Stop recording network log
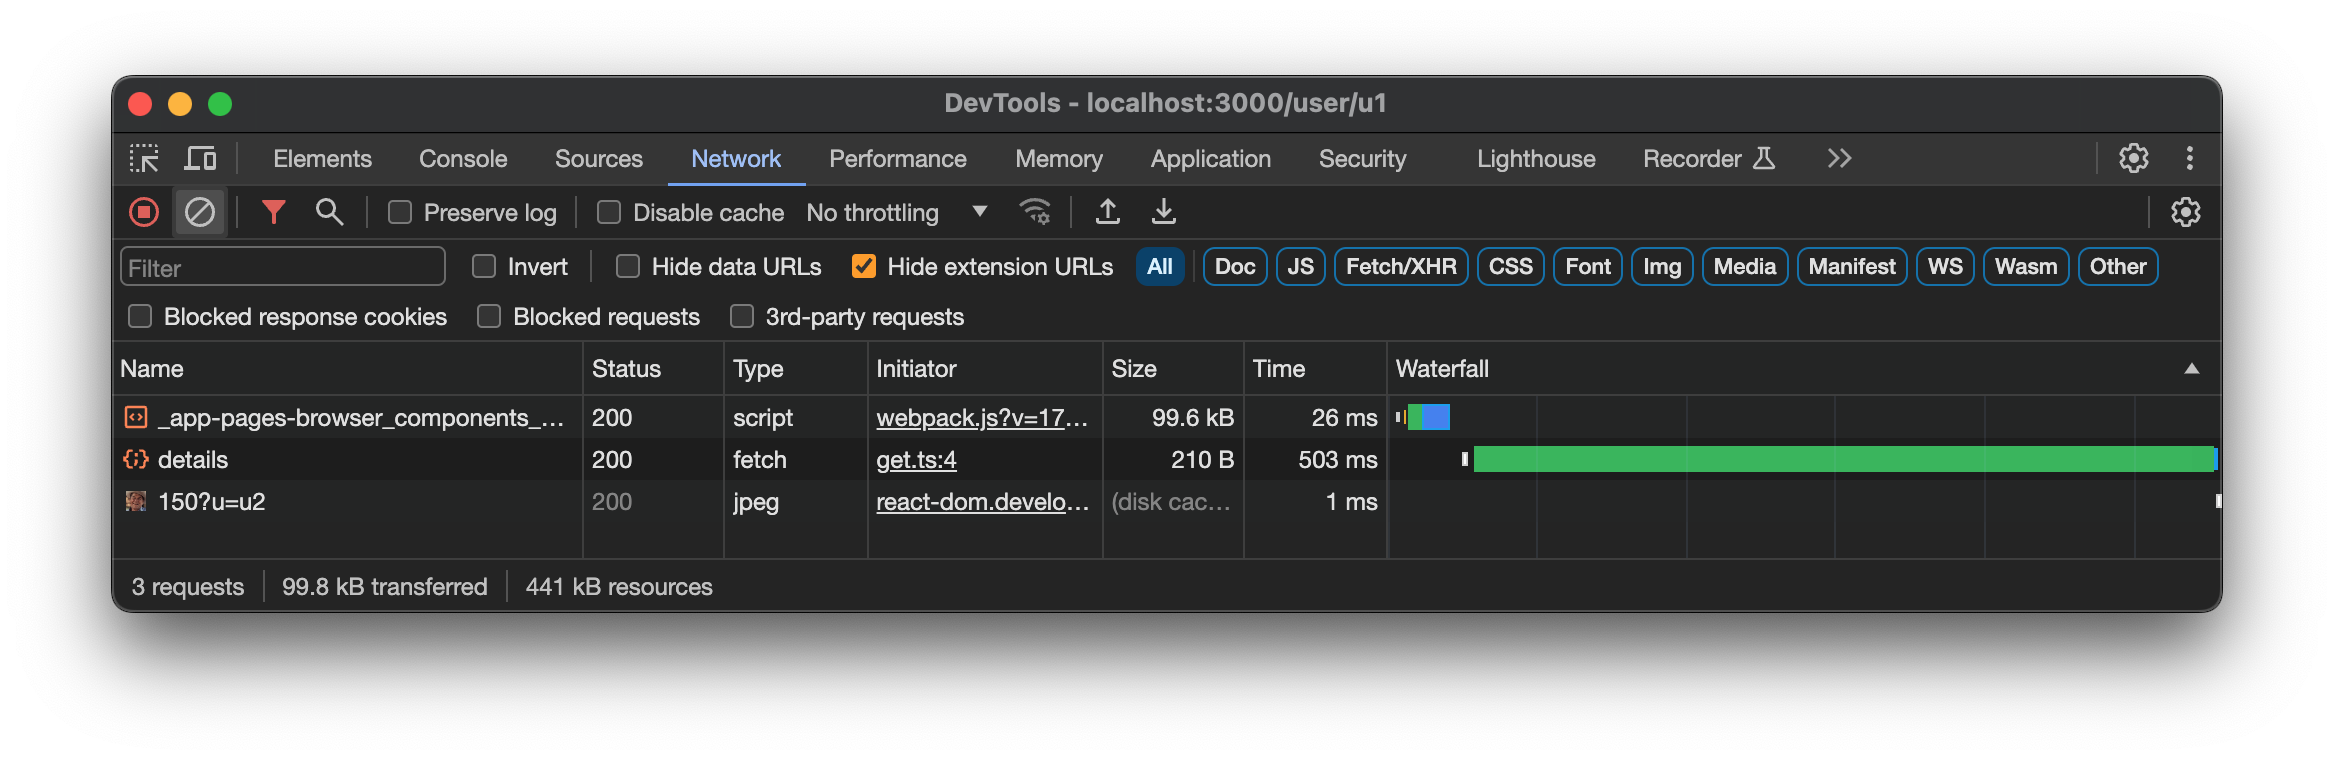Screen dimensions: 2334x760 144,212
